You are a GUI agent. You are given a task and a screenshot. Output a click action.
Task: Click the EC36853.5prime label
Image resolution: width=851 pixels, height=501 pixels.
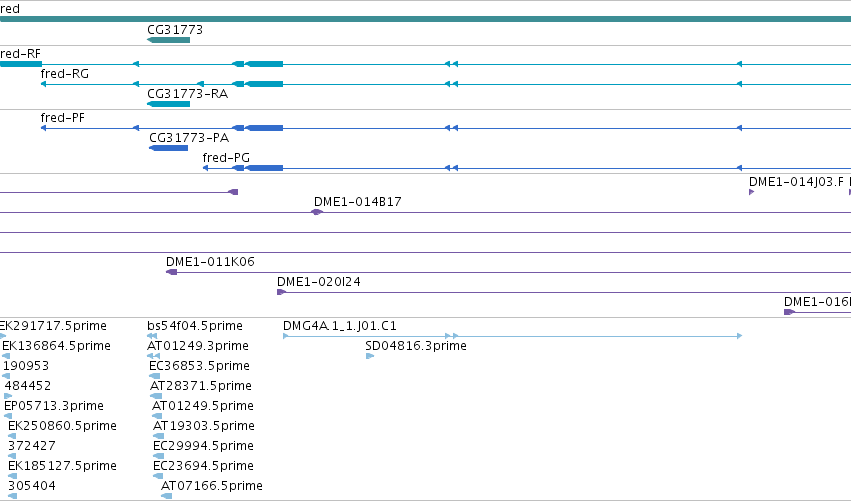click(x=199, y=366)
